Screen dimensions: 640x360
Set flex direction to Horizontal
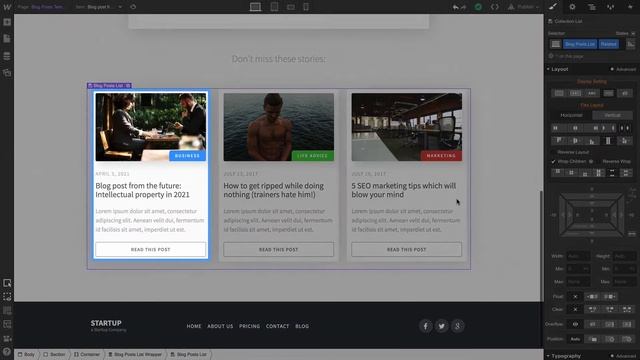coord(571,116)
